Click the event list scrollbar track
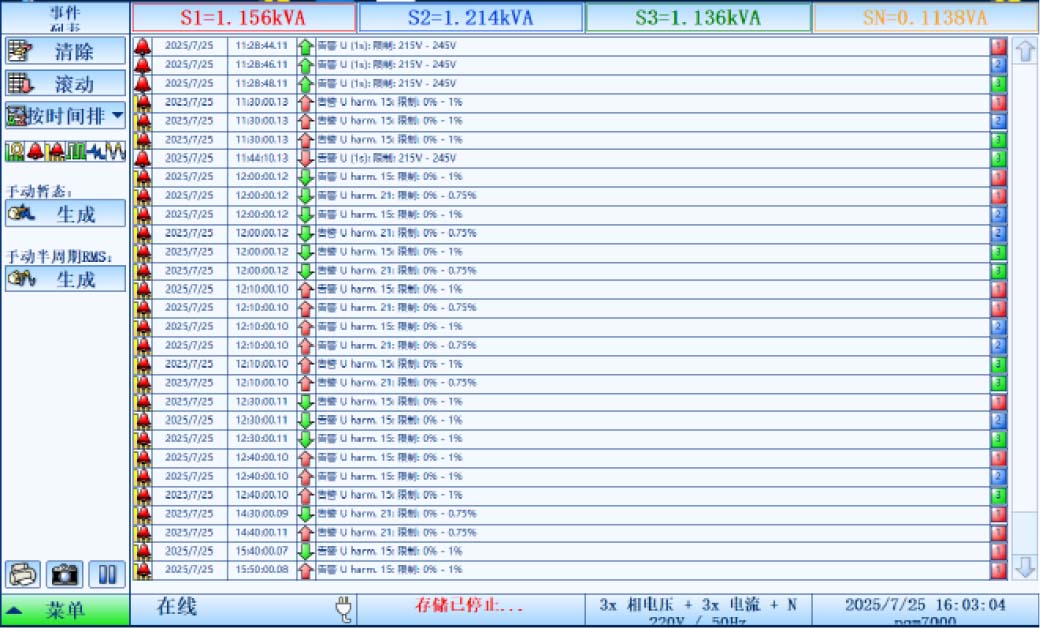The width and height of the screenshot is (1040, 628). (x=1024, y=300)
